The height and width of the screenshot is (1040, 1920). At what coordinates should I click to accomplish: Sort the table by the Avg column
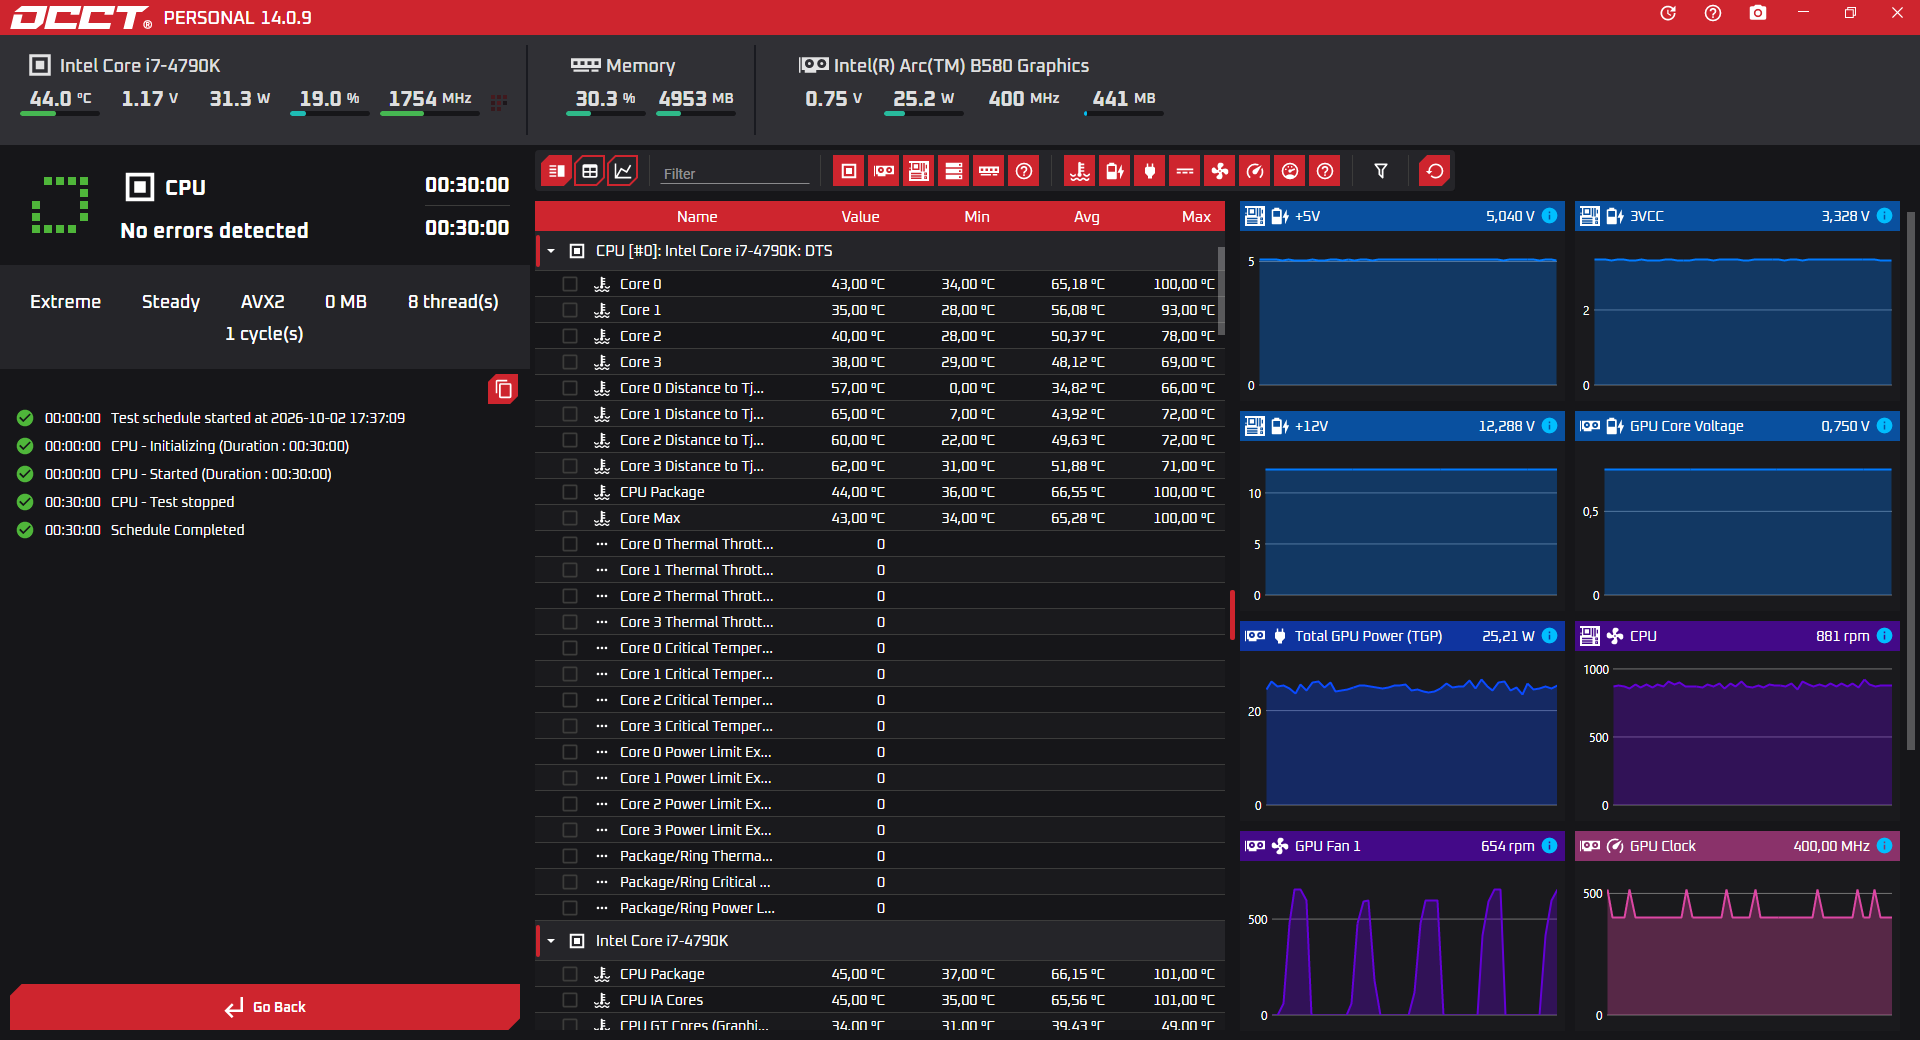(1087, 217)
